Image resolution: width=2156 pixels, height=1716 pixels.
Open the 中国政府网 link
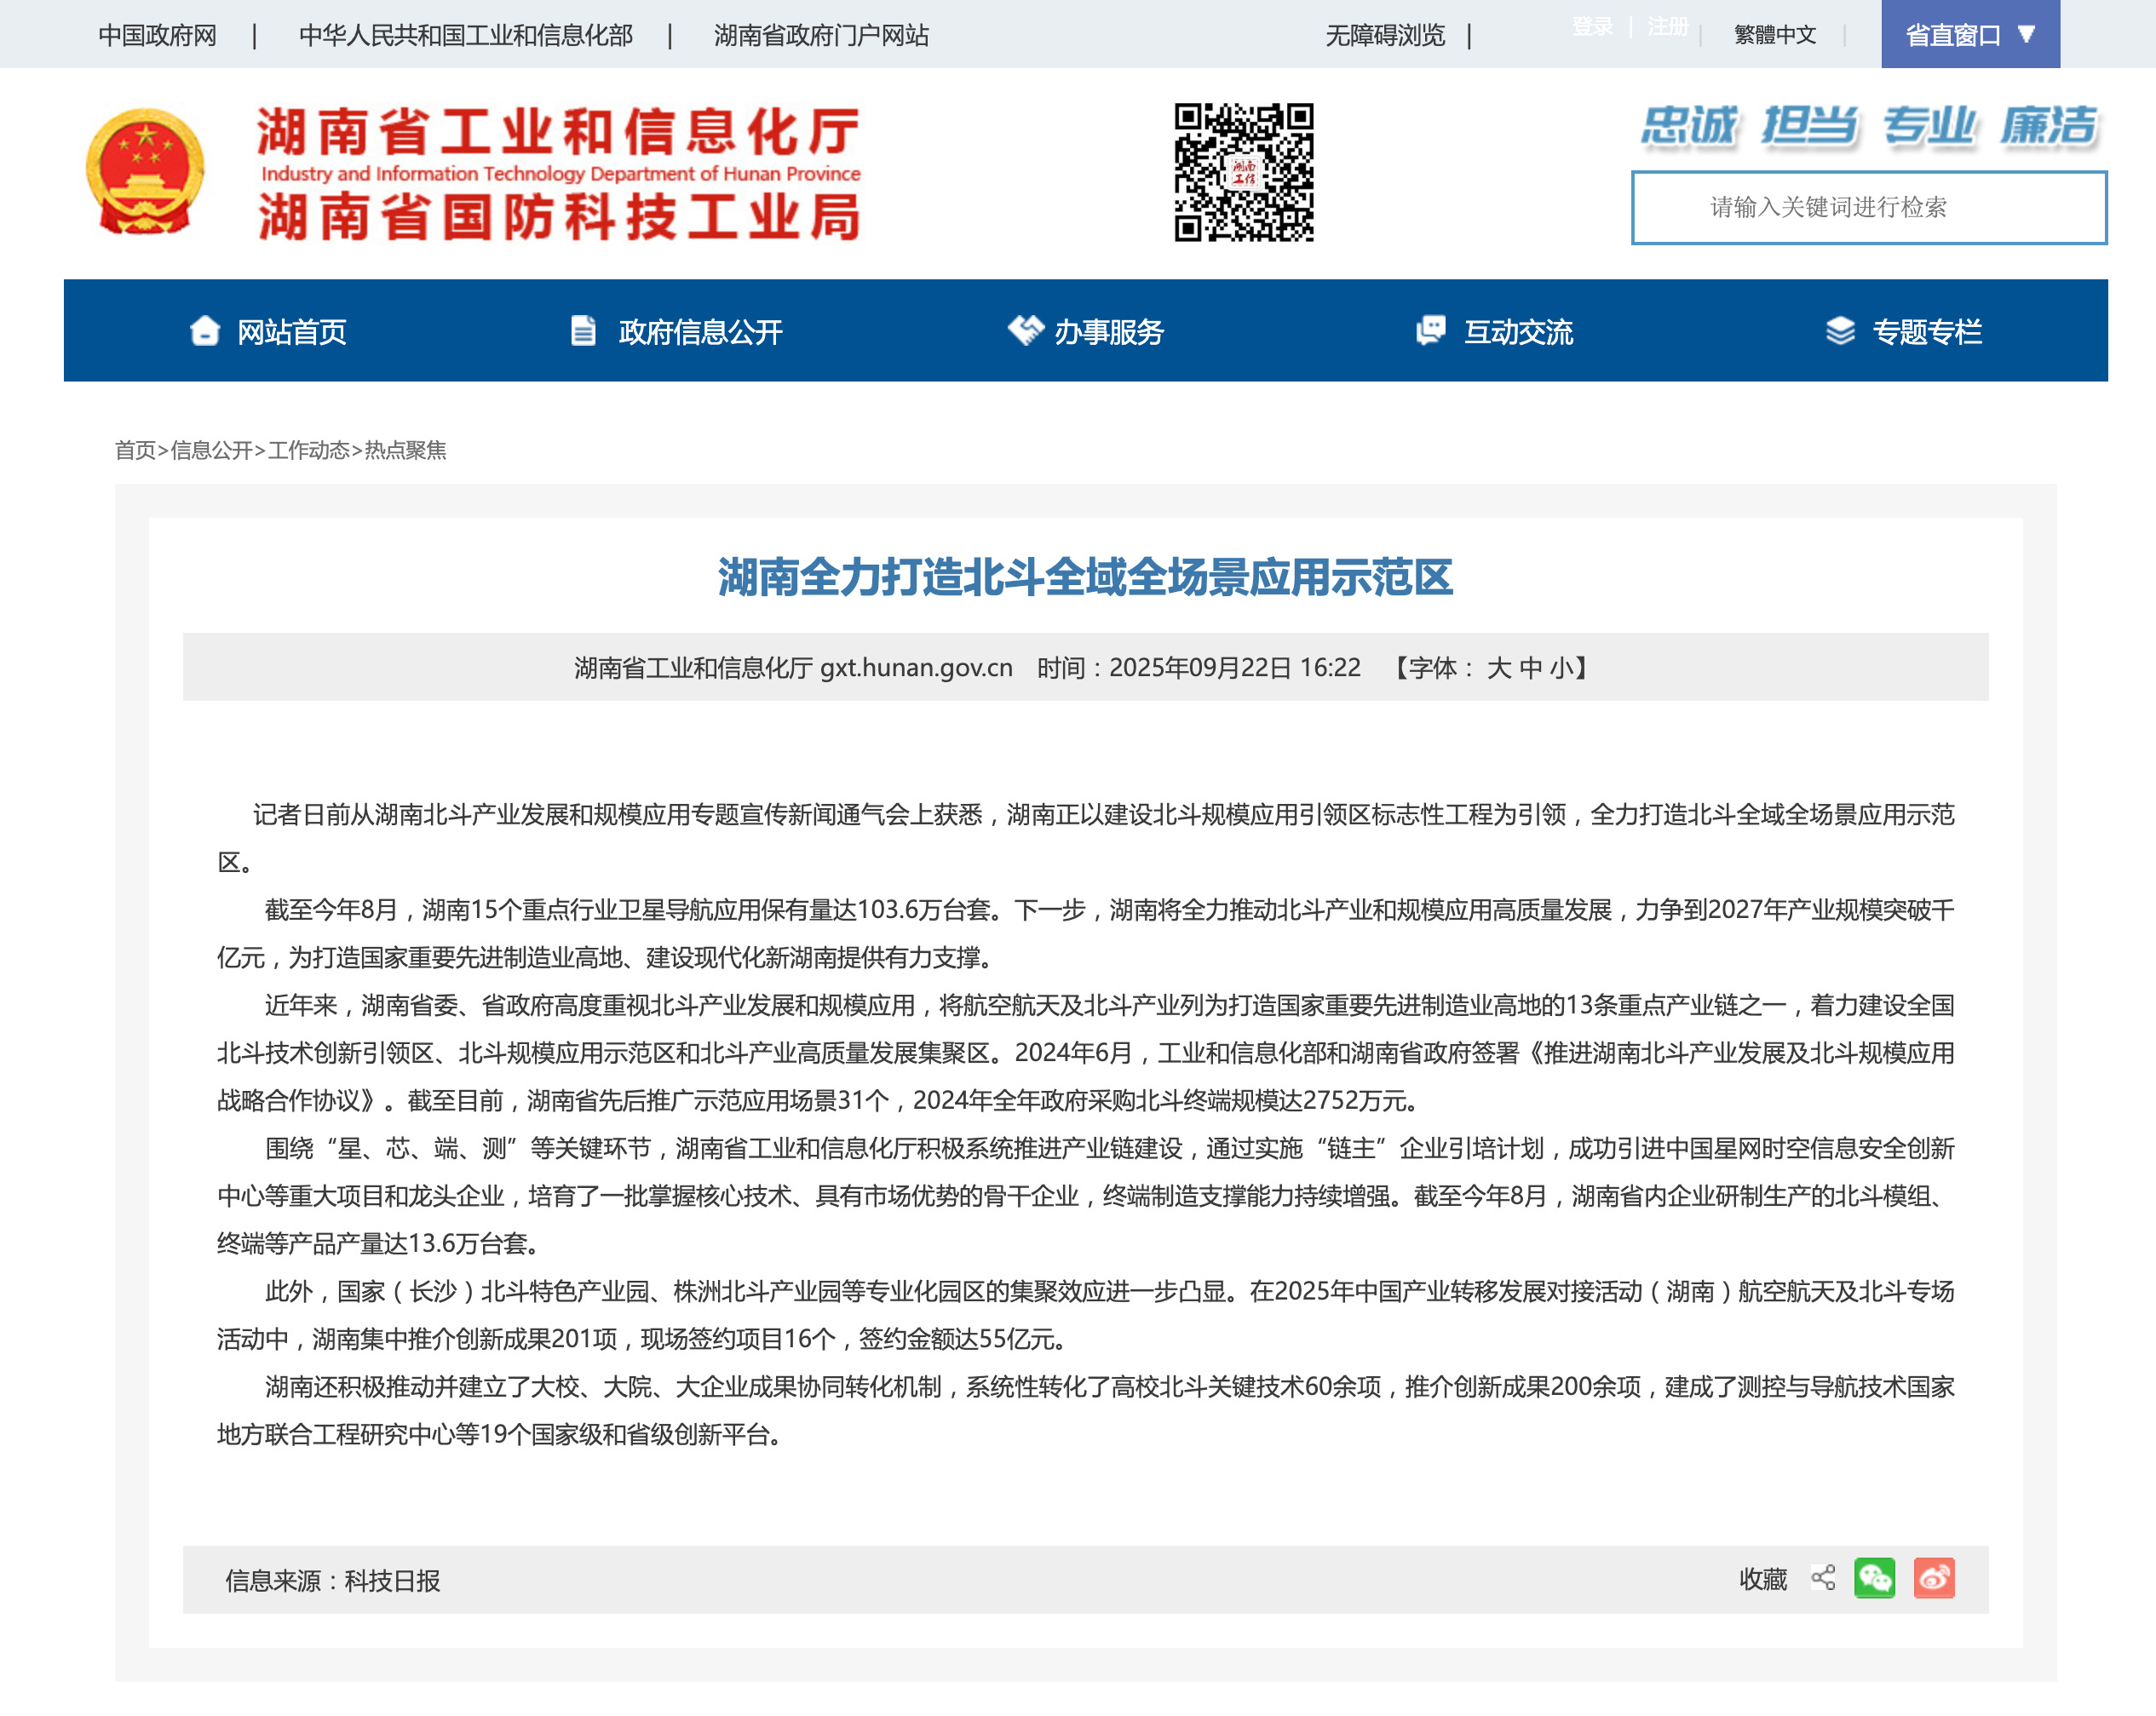tap(157, 36)
